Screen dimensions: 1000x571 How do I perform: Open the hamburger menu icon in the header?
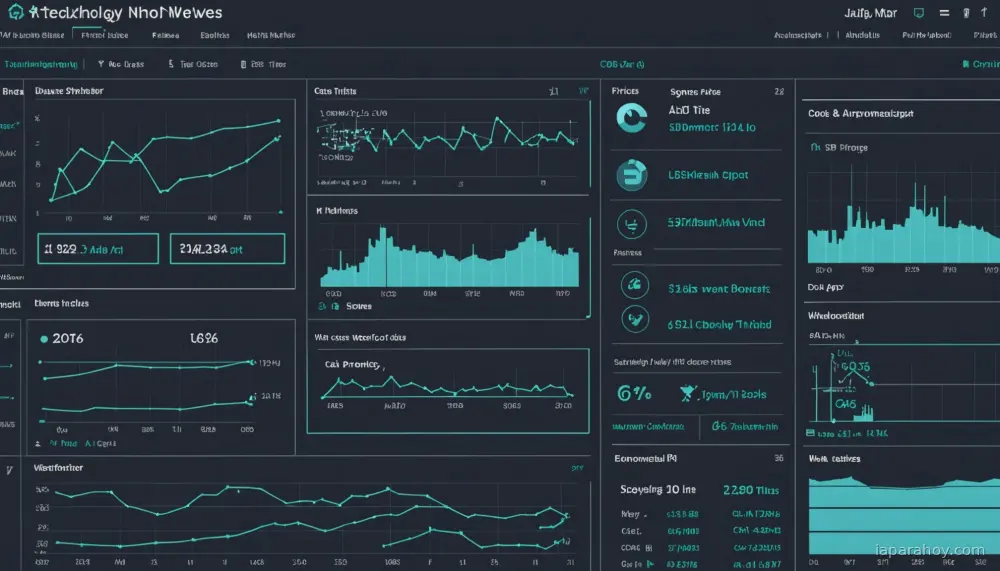(945, 13)
